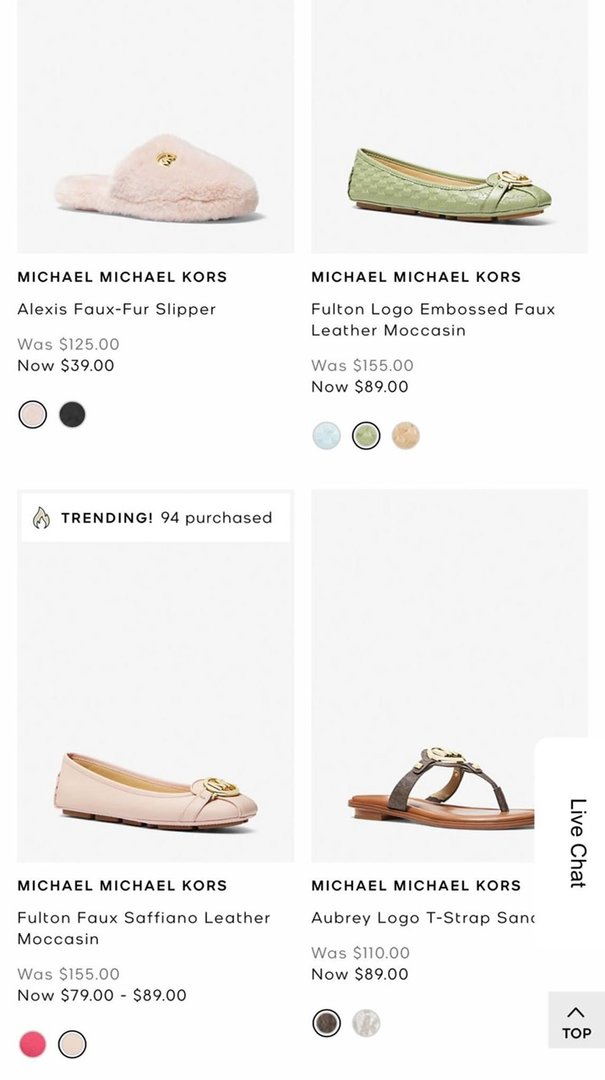Pick brown Aubrey T-Strap Sandal color
The height and width of the screenshot is (1080, 605).
click(x=327, y=1023)
